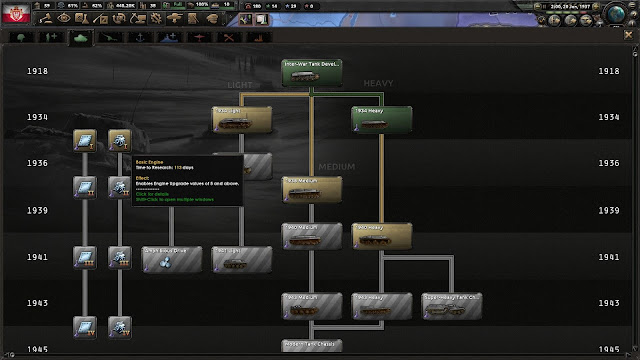Switch to the ship-plus naval research tab
Viewport: 640px width, 360px height.
[169, 38]
